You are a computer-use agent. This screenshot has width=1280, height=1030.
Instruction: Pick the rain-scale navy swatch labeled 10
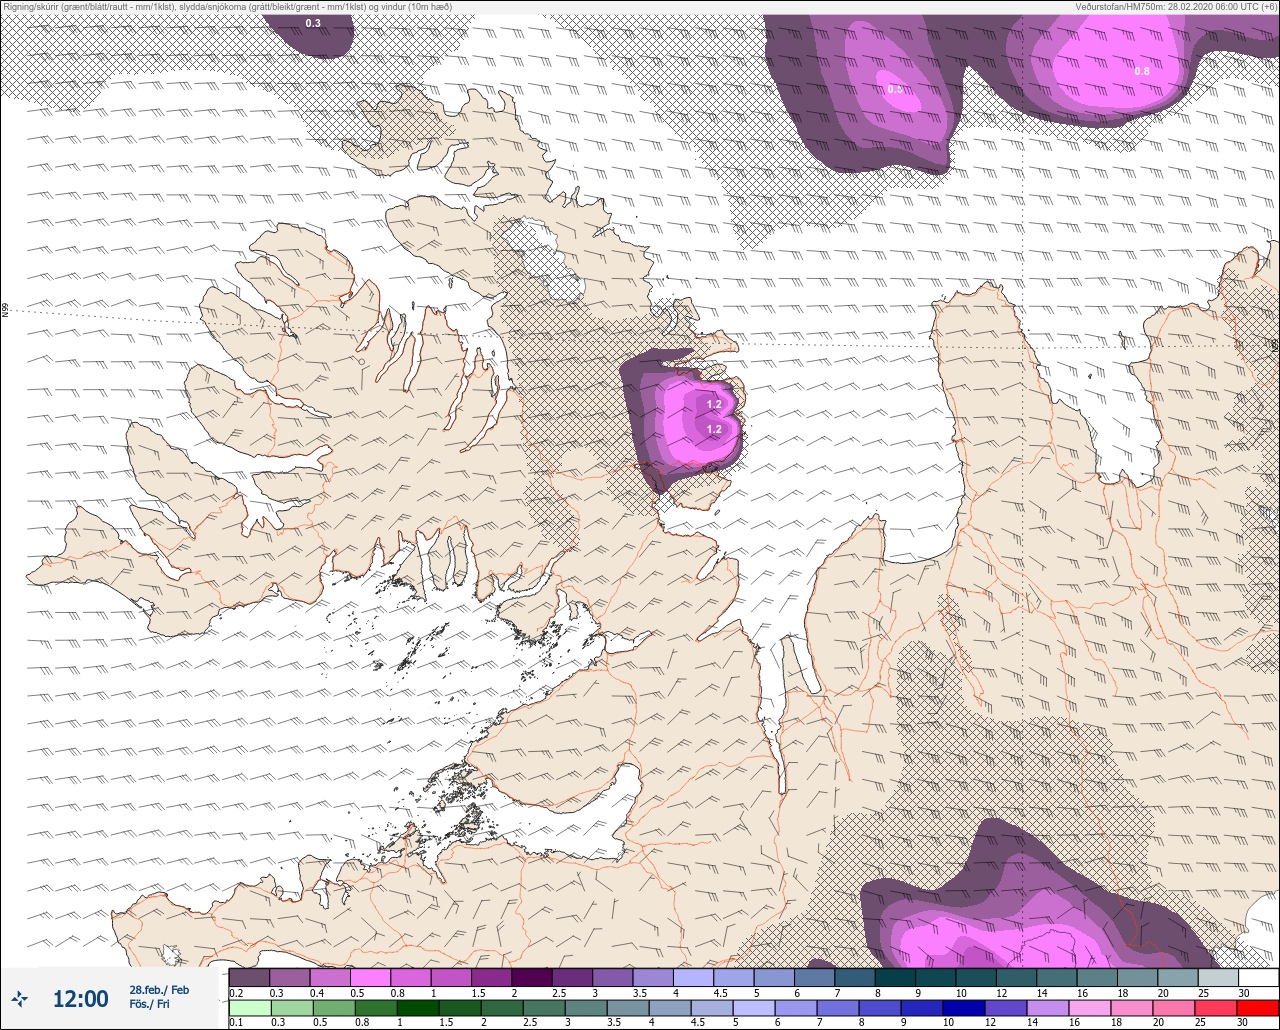point(964,1007)
